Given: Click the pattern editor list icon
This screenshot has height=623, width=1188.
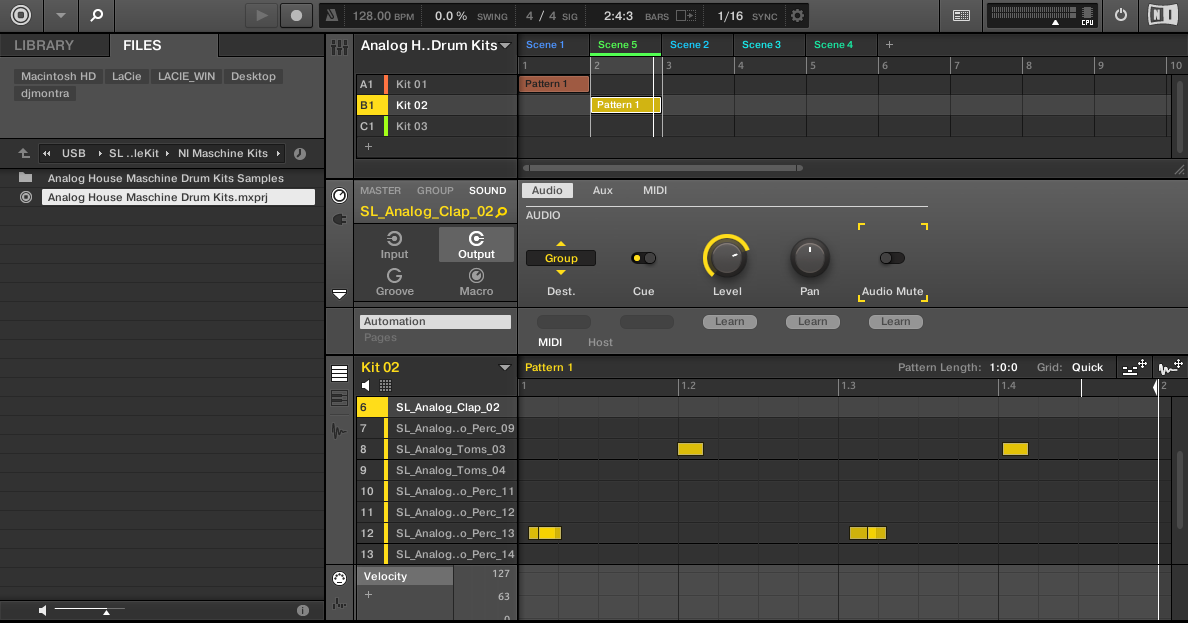Looking at the screenshot, I should click(x=339, y=373).
